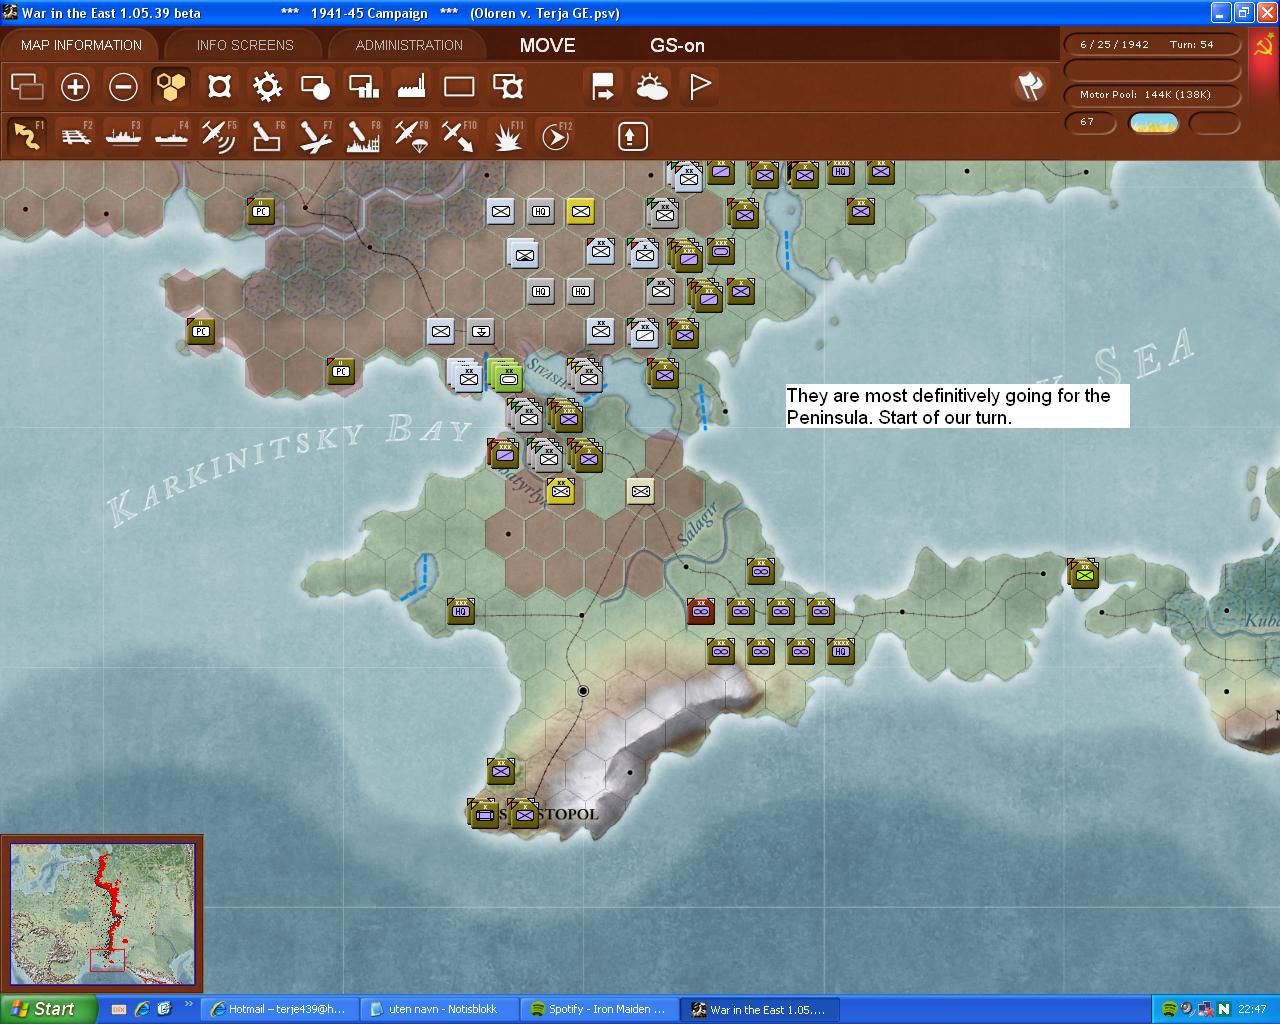Click the MOVE mode label
Image resolution: width=1280 pixels, height=1024 pixels.
547,45
